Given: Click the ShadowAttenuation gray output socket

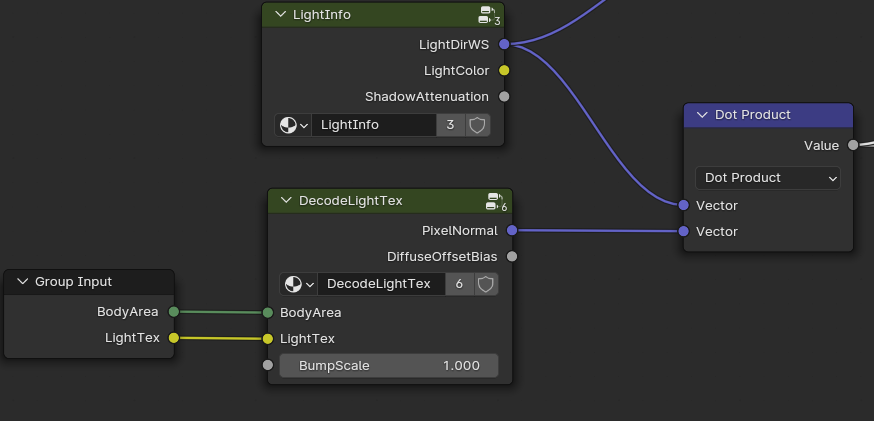Looking at the screenshot, I should [x=504, y=97].
